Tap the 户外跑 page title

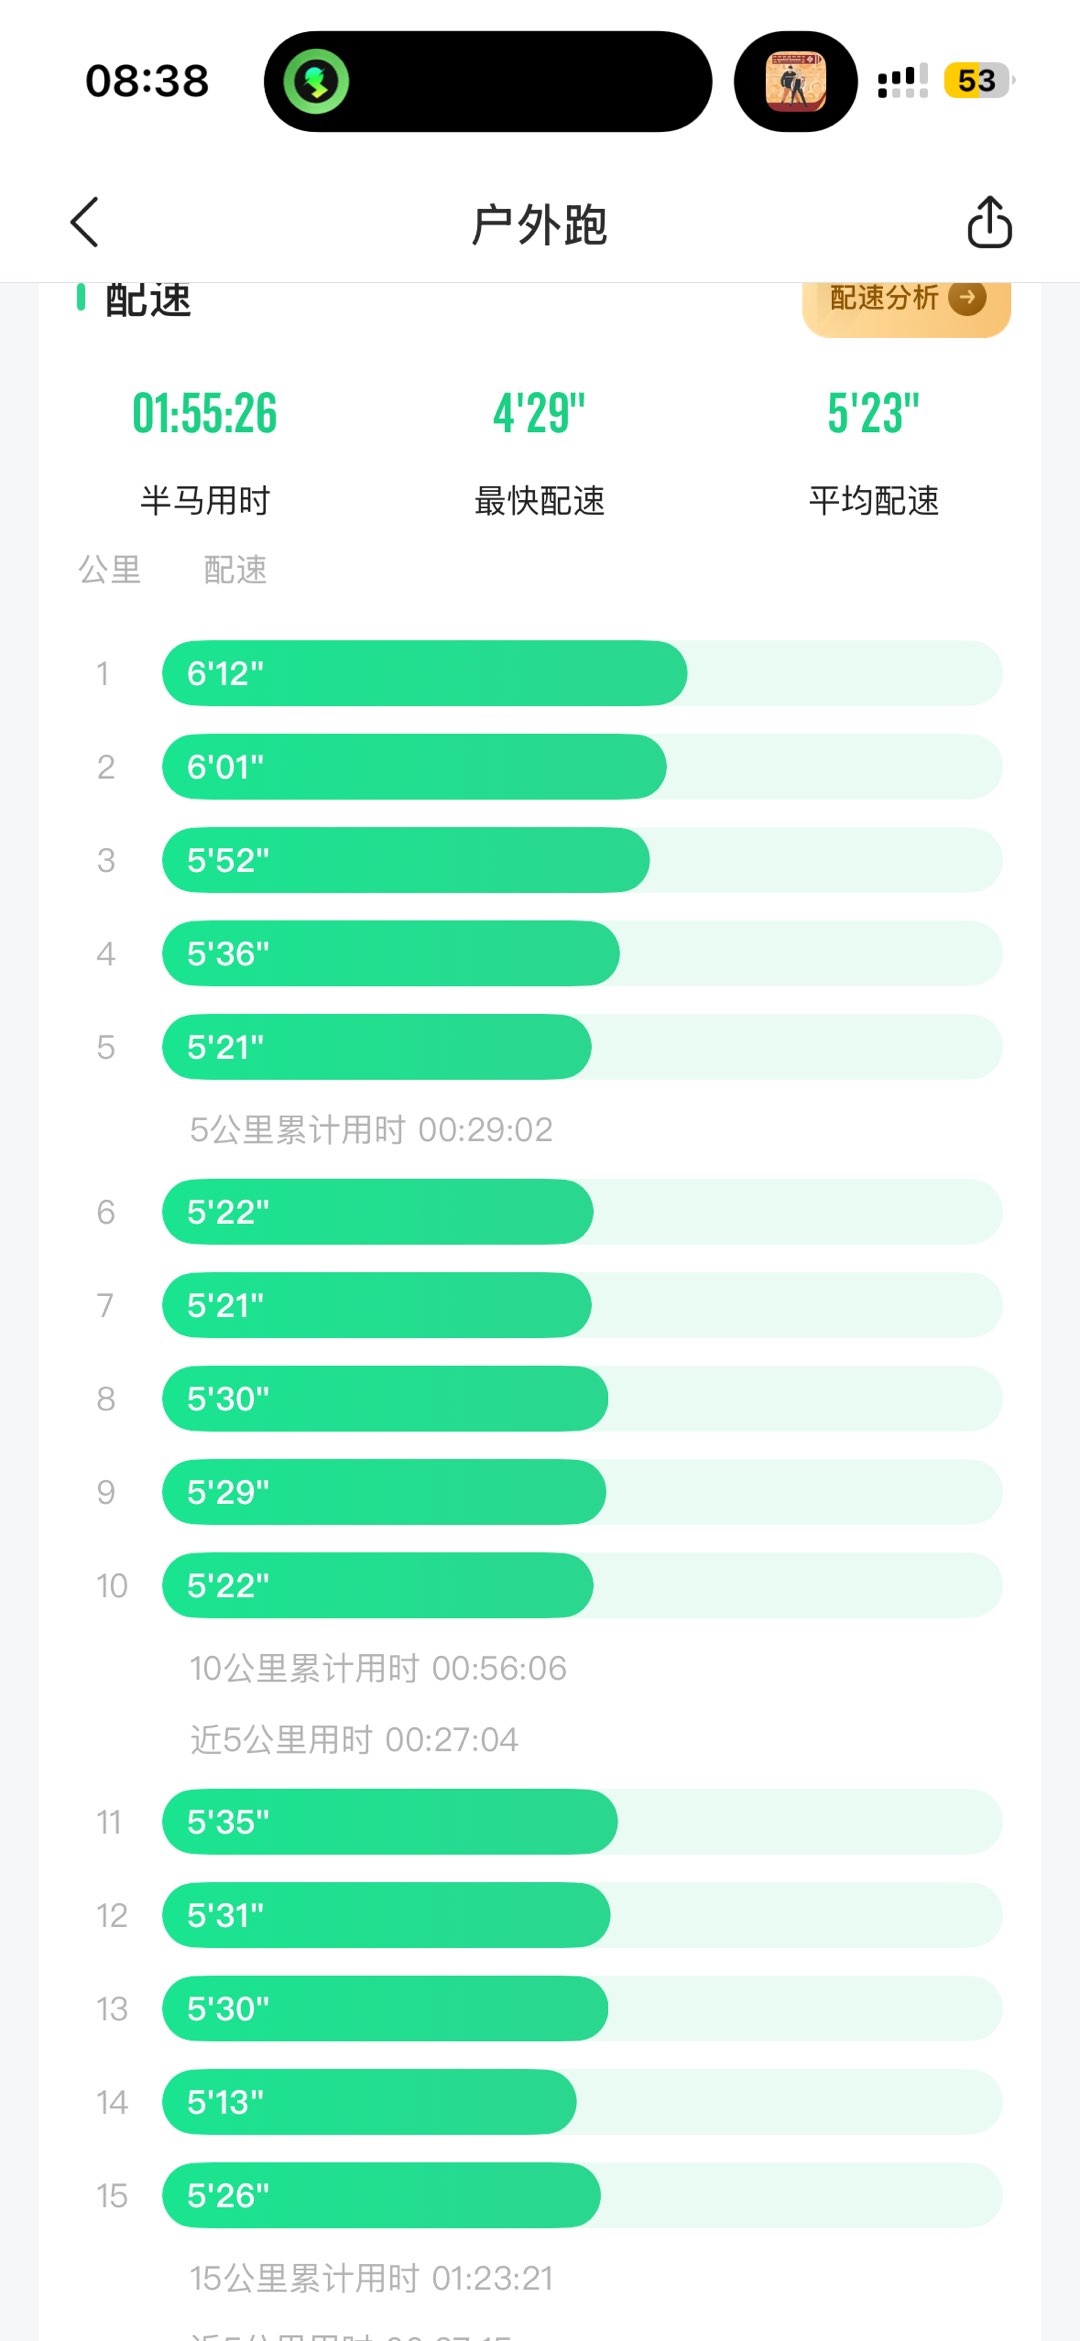[x=539, y=224]
